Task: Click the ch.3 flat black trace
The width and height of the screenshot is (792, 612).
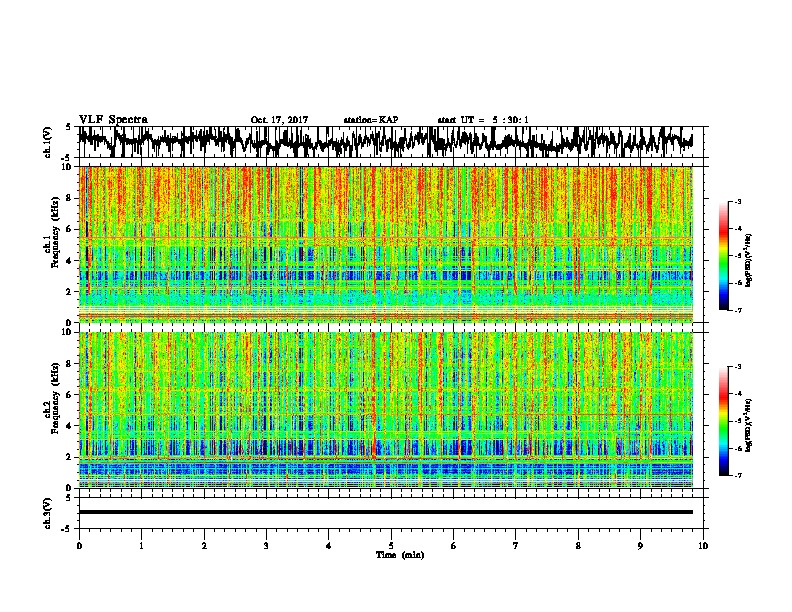Action: [385, 512]
